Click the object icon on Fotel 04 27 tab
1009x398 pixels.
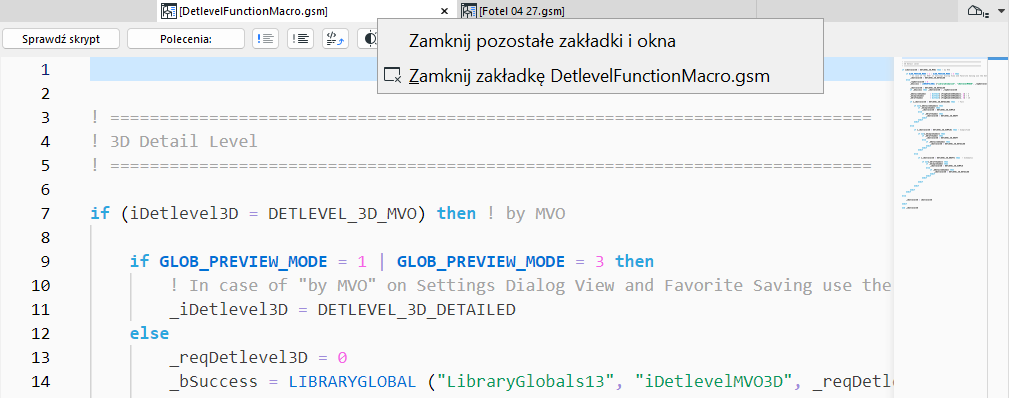point(469,11)
